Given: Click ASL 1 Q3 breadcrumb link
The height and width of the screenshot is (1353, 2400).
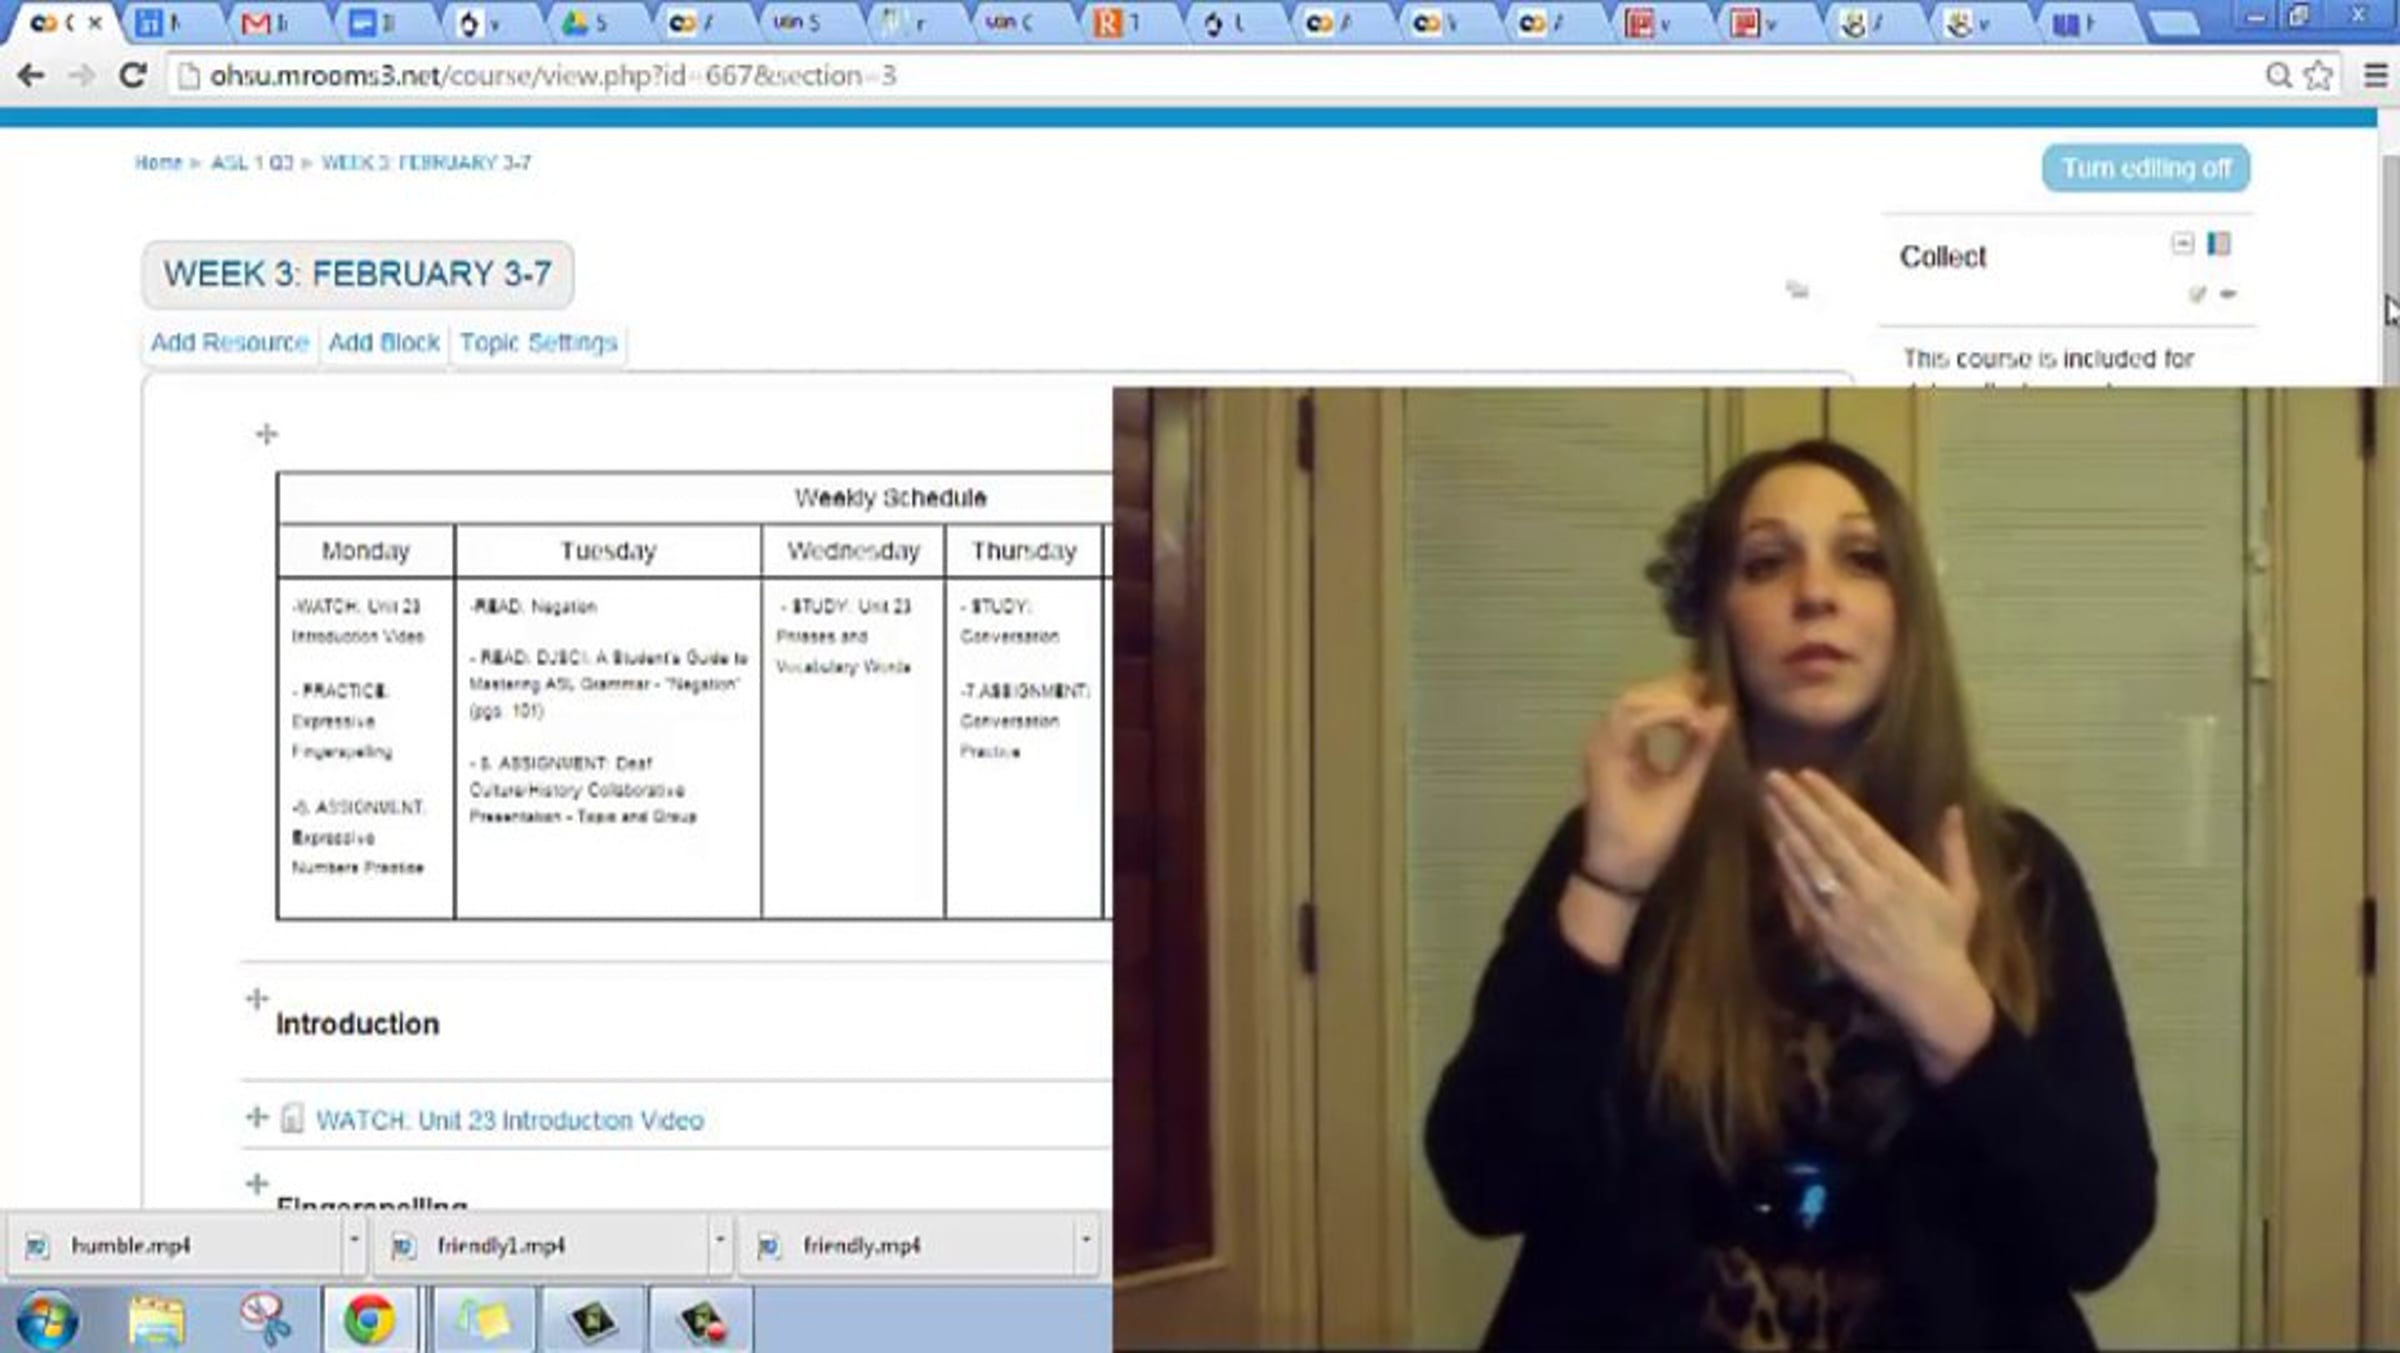Looking at the screenshot, I should pyautogui.click(x=251, y=163).
